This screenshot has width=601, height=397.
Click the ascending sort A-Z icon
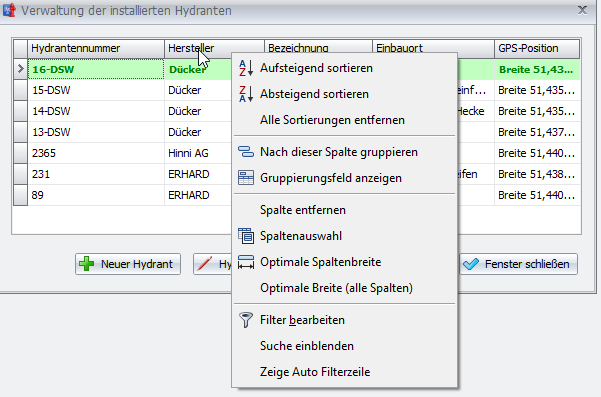tap(246, 68)
